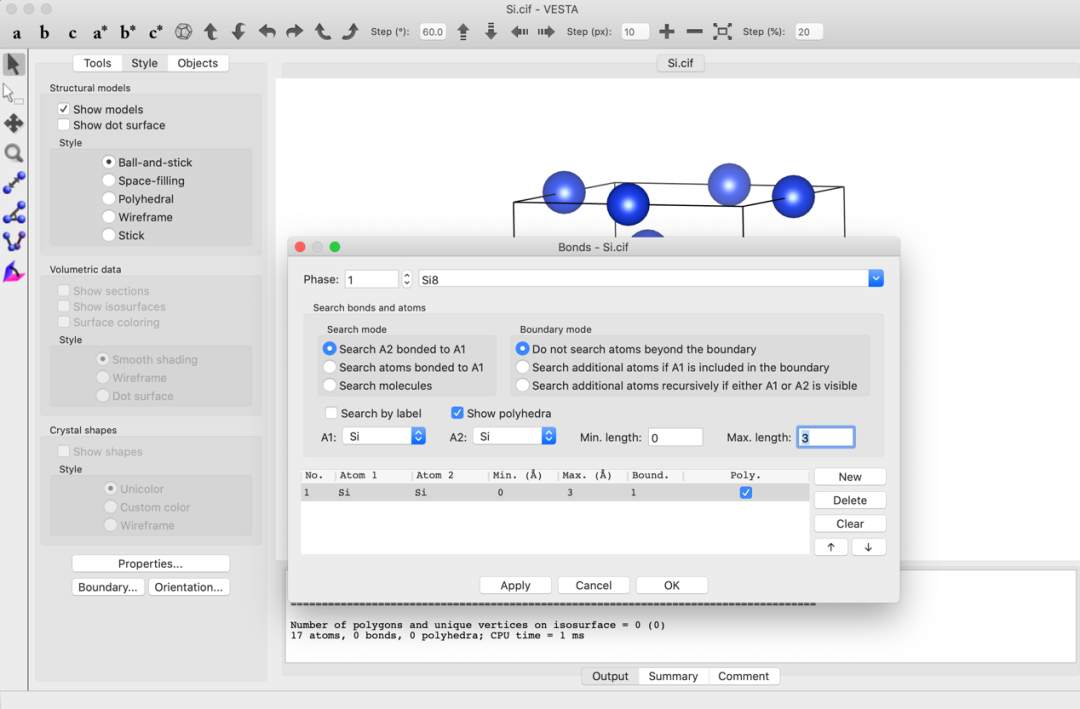1080x709 pixels.
Task: Select search additional atoms recursively option
Action: pos(522,386)
